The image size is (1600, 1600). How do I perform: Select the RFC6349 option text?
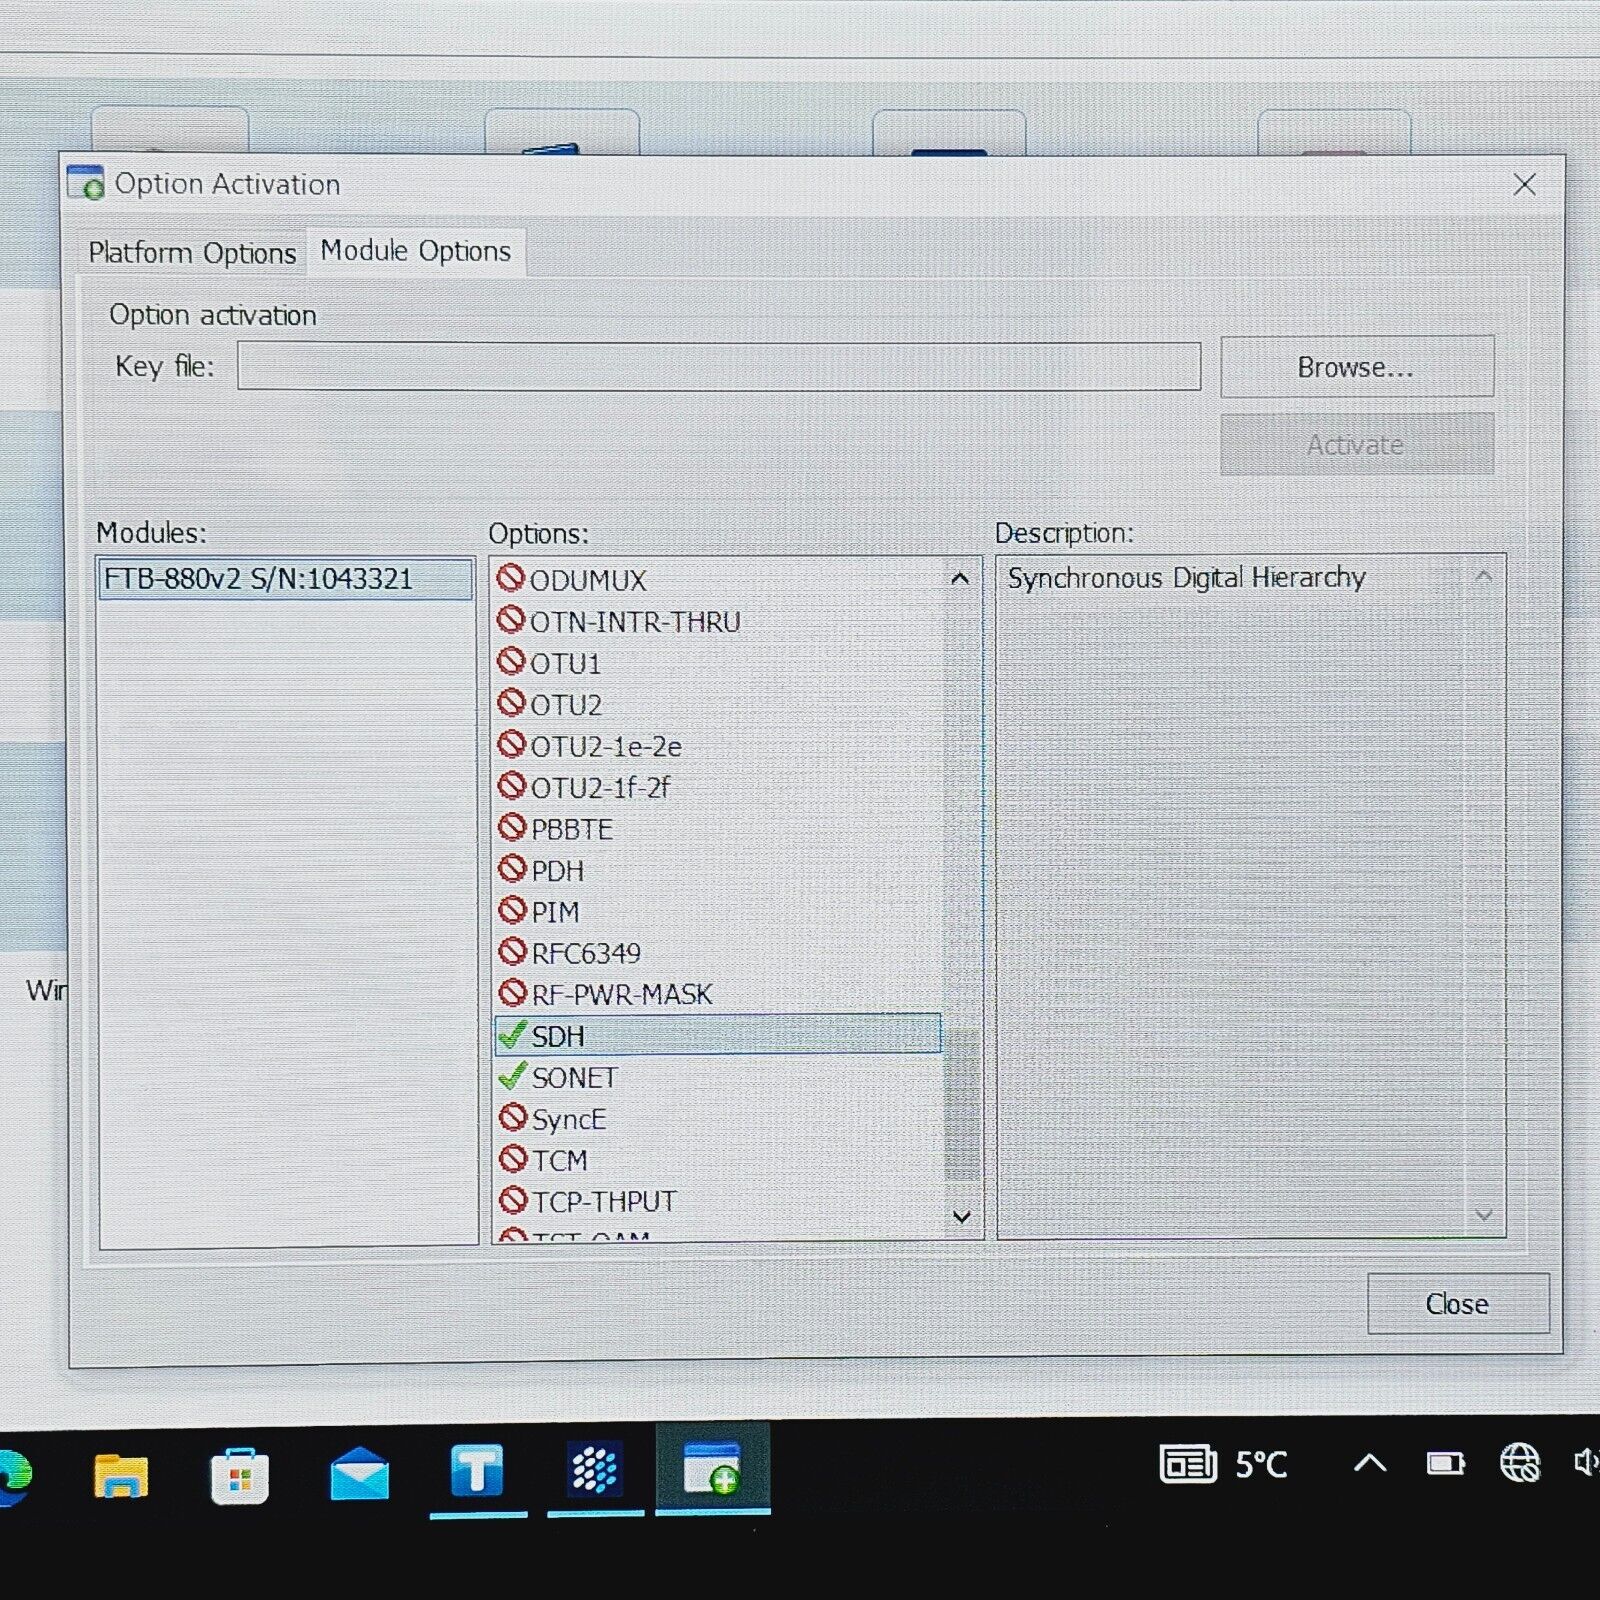[586, 953]
